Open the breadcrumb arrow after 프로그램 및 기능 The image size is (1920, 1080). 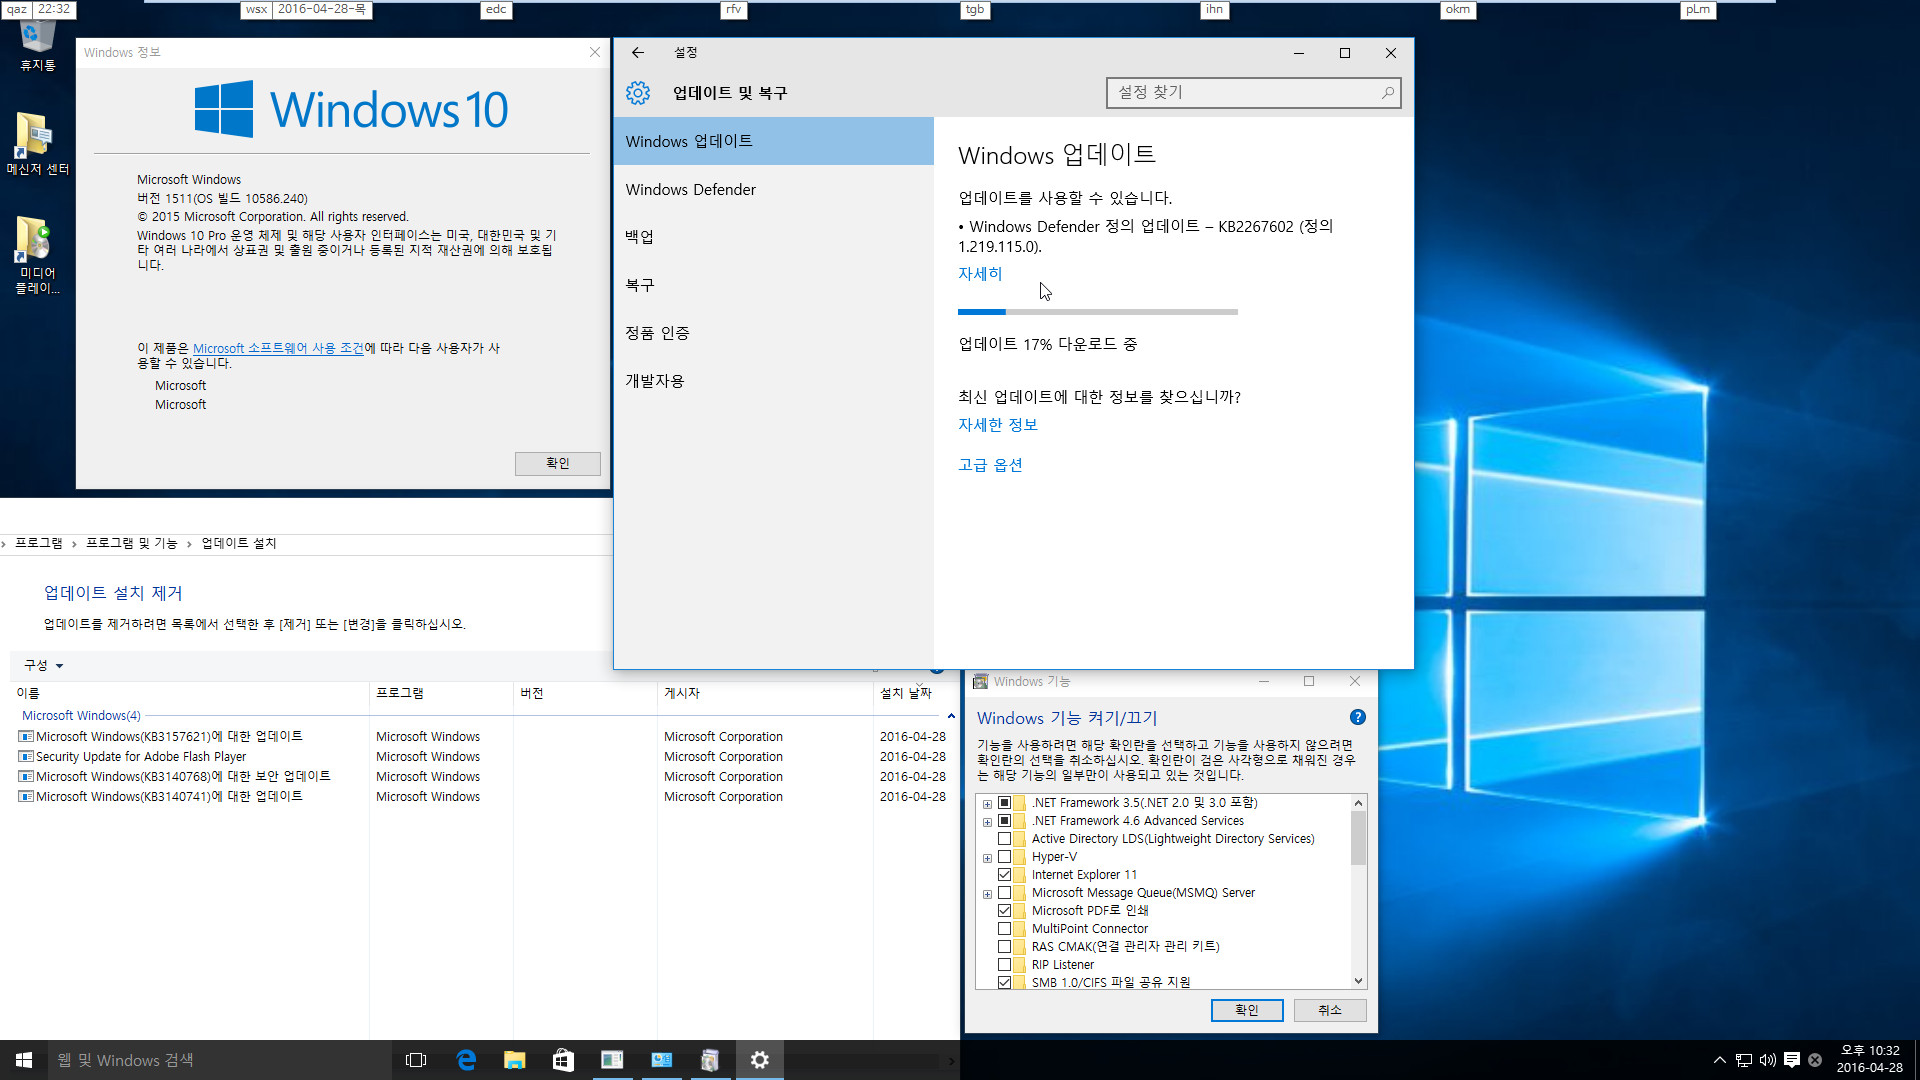coord(189,544)
